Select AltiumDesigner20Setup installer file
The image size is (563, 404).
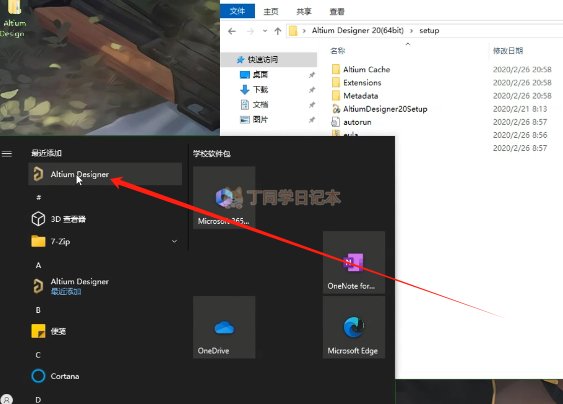380,109
